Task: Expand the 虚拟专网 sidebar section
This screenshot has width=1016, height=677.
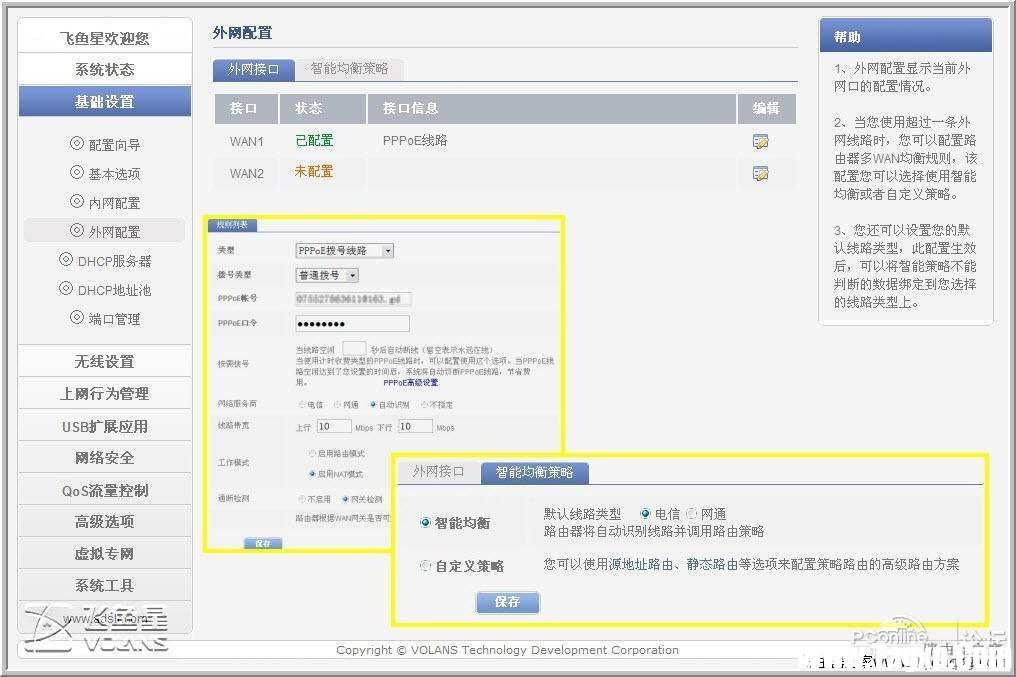Action: coord(105,554)
